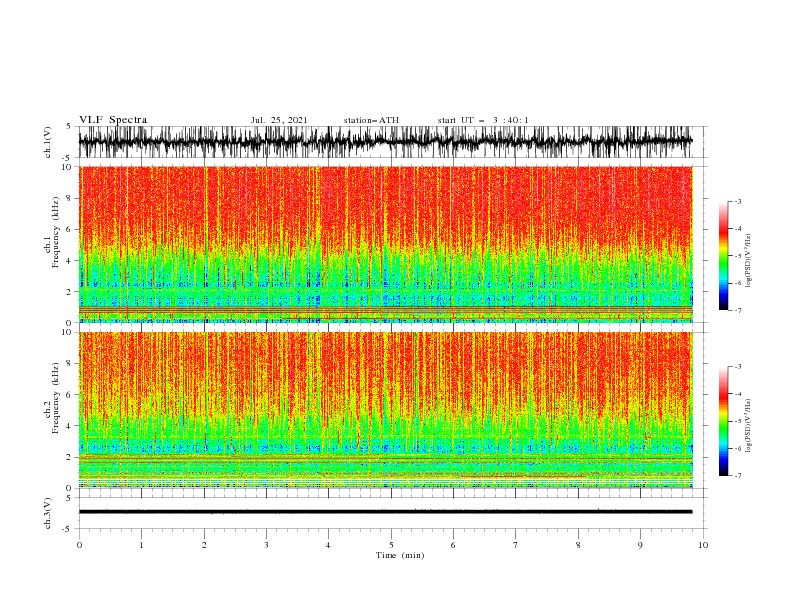Click the 'station=ATH' label
The height and width of the screenshot is (612, 792).
click(371, 120)
